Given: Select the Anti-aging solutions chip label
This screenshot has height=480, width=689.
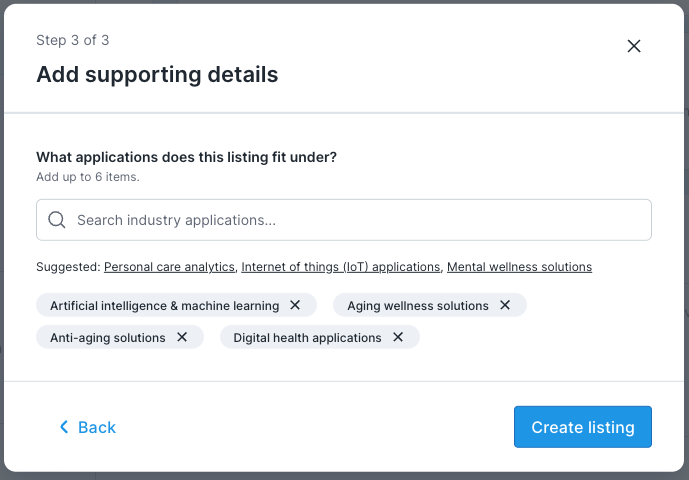Looking at the screenshot, I should click(108, 338).
